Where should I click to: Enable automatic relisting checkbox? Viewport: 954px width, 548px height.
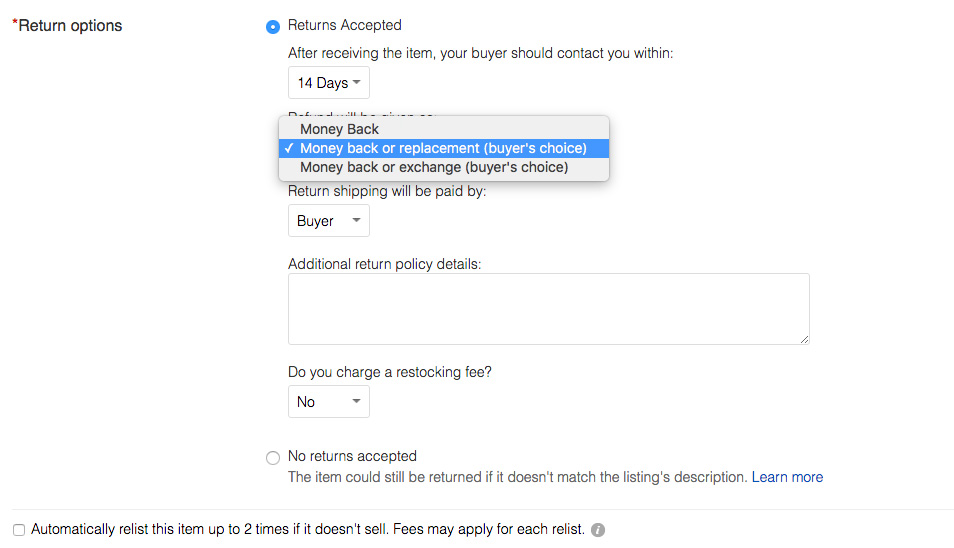point(19,530)
